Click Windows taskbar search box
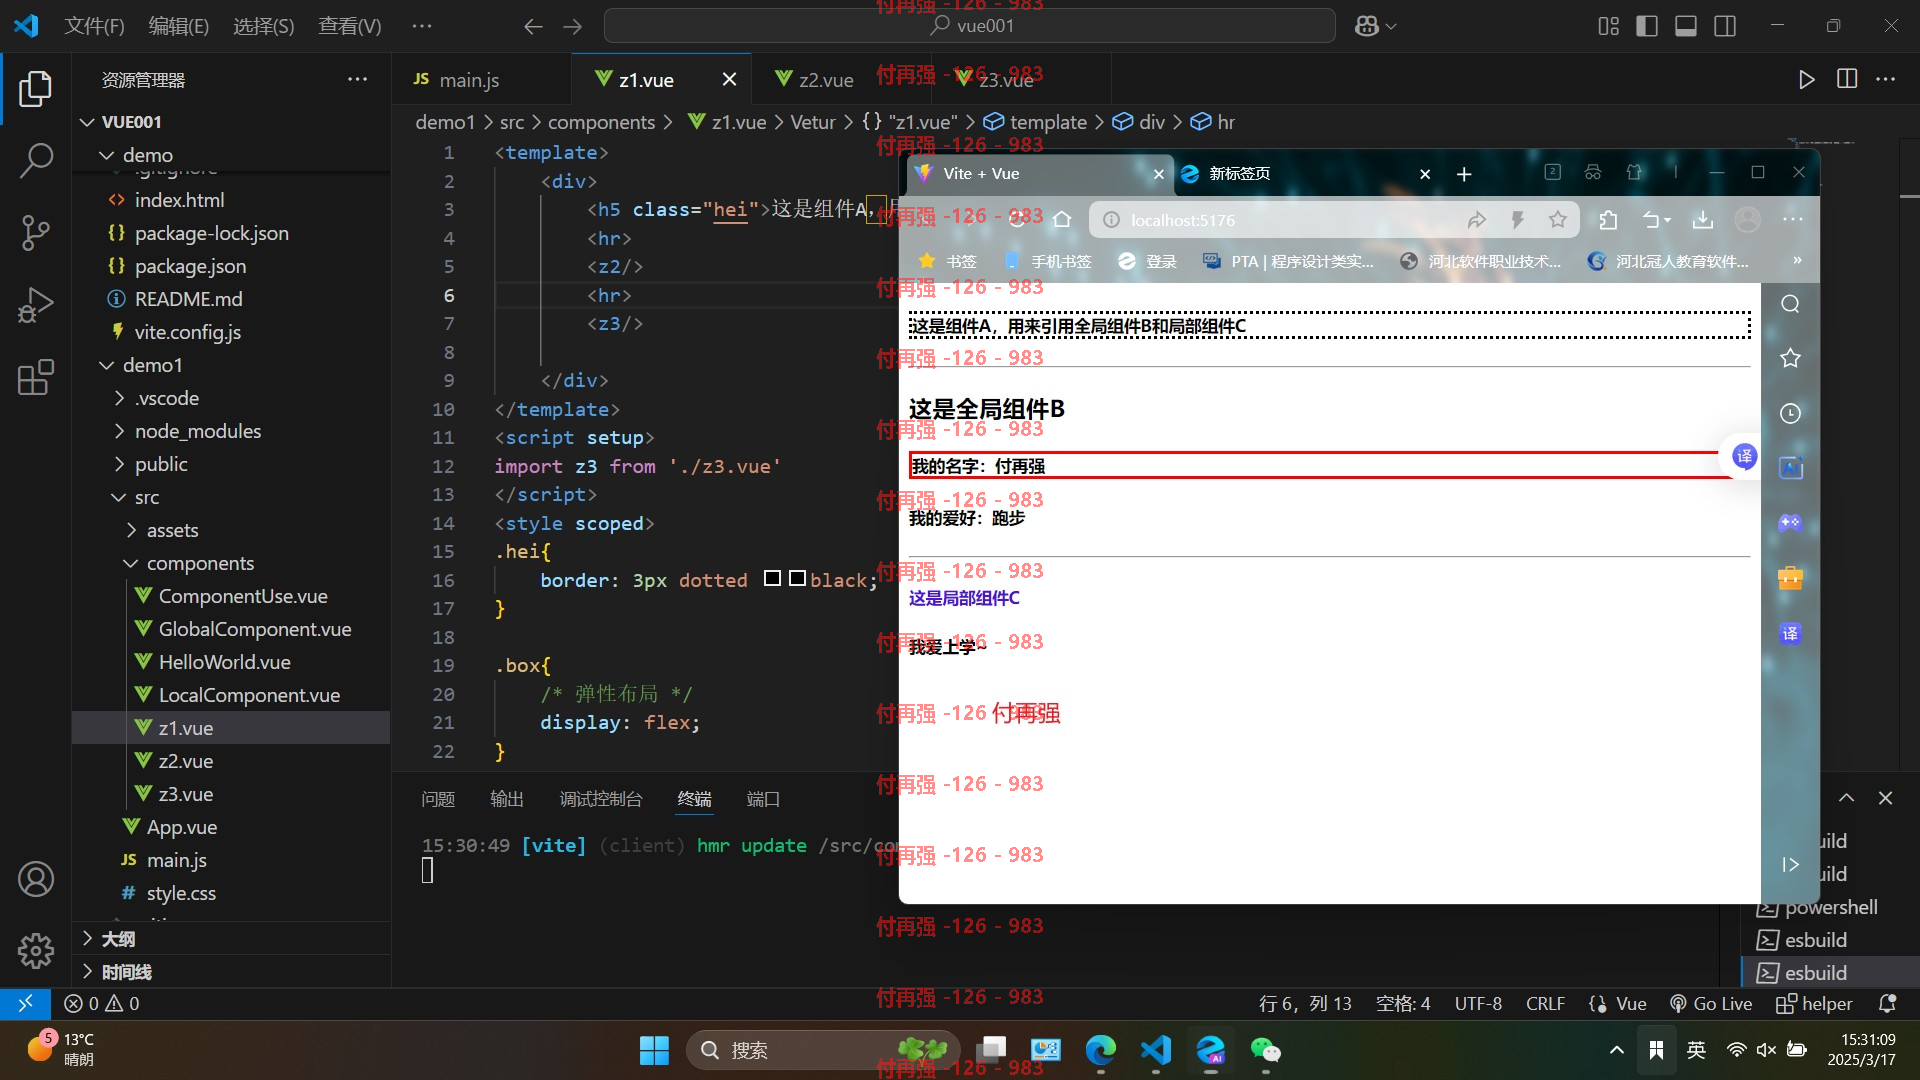Image resolution: width=1920 pixels, height=1080 pixels. (x=822, y=1050)
